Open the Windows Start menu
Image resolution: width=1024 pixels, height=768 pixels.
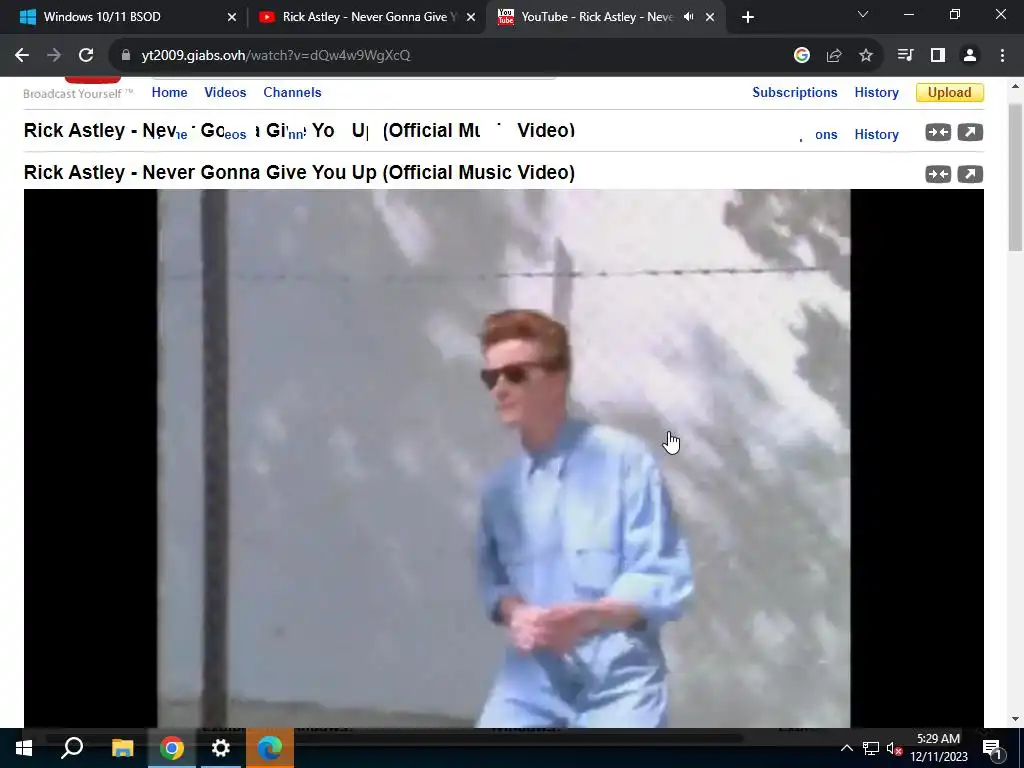click(24, 748)
